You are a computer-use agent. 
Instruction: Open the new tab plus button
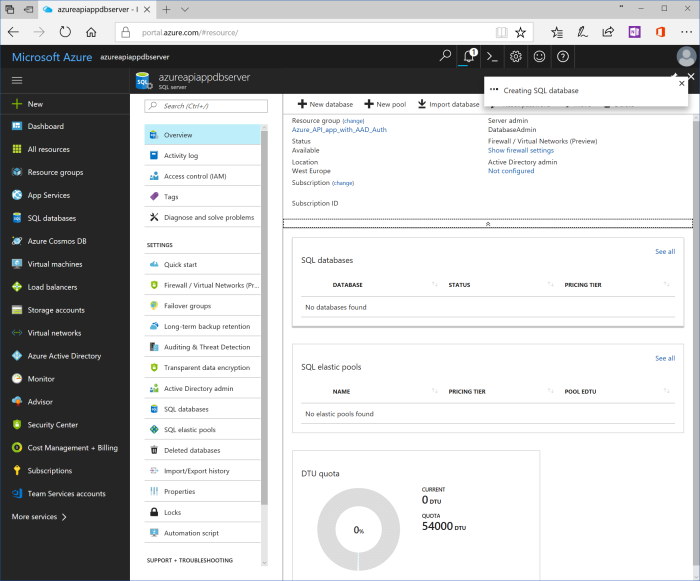pos(166,9)
